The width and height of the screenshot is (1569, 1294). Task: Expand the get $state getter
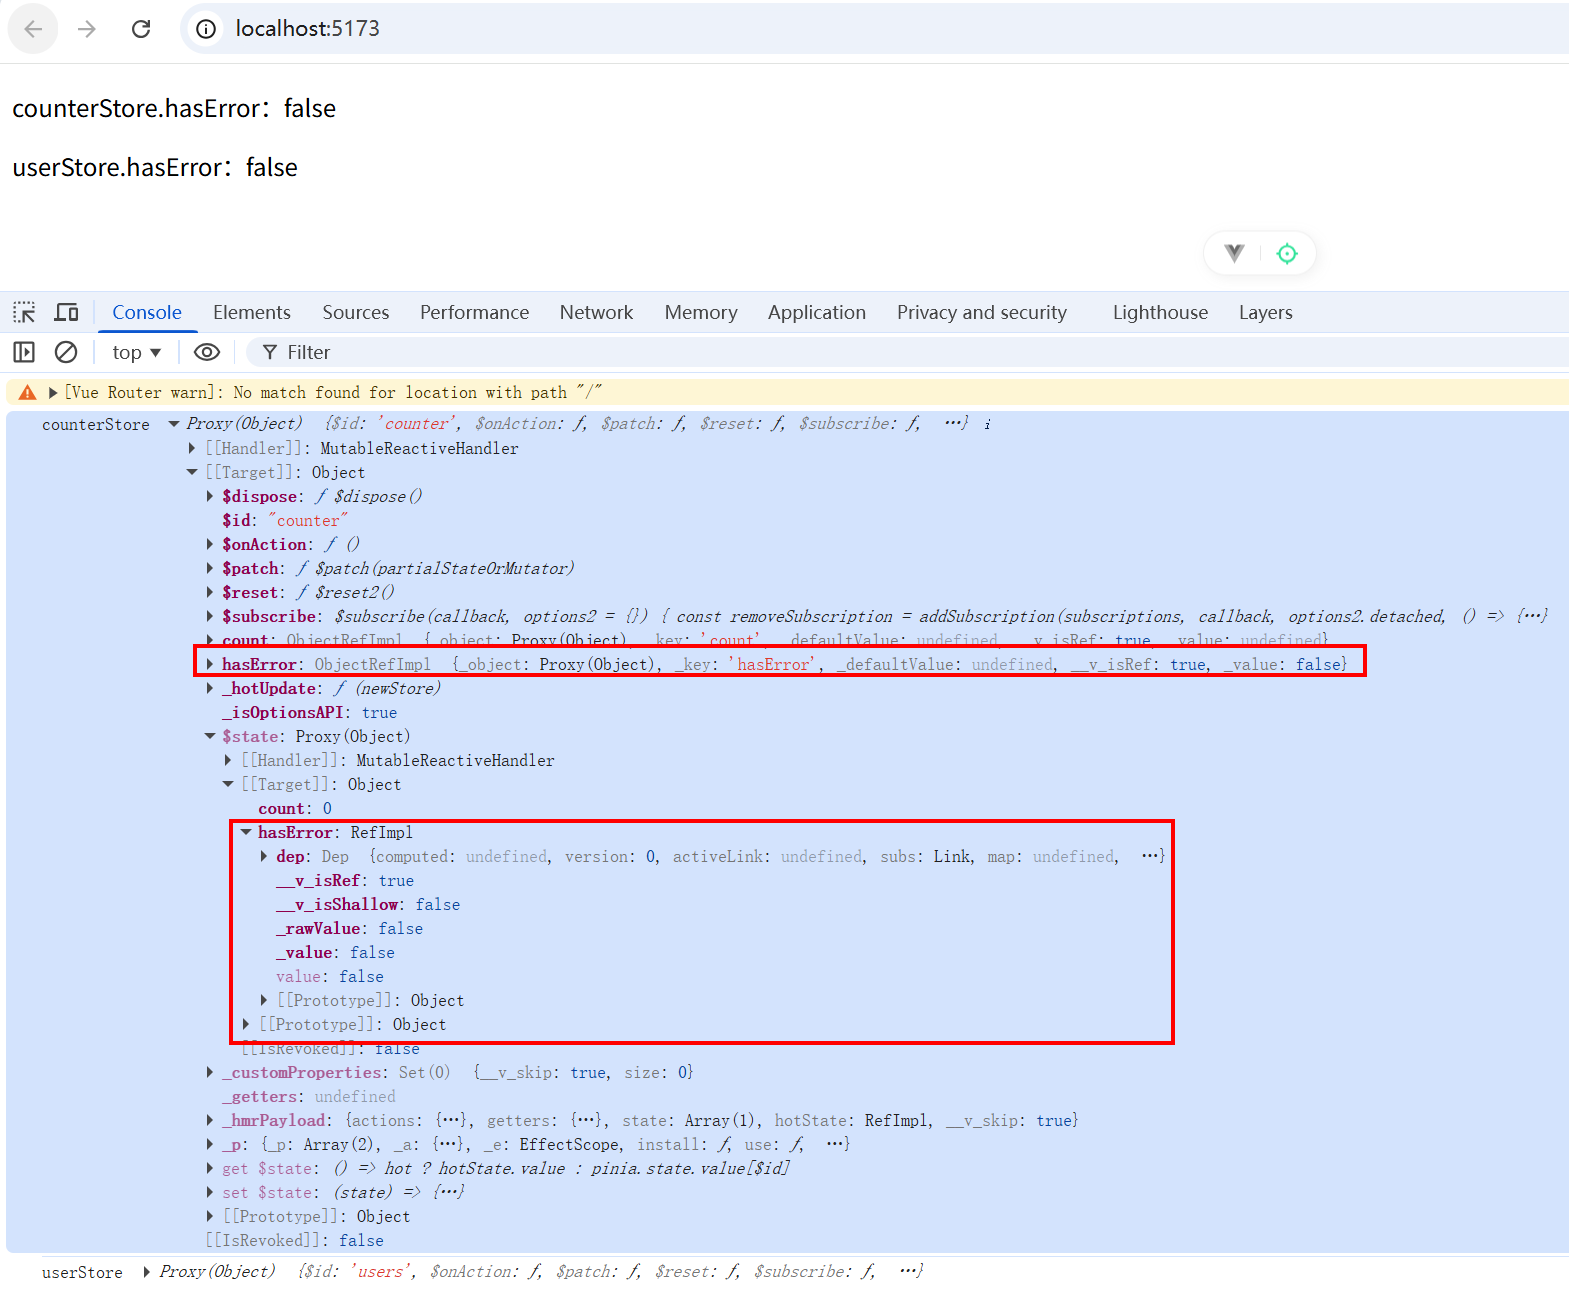(210, 1169)
